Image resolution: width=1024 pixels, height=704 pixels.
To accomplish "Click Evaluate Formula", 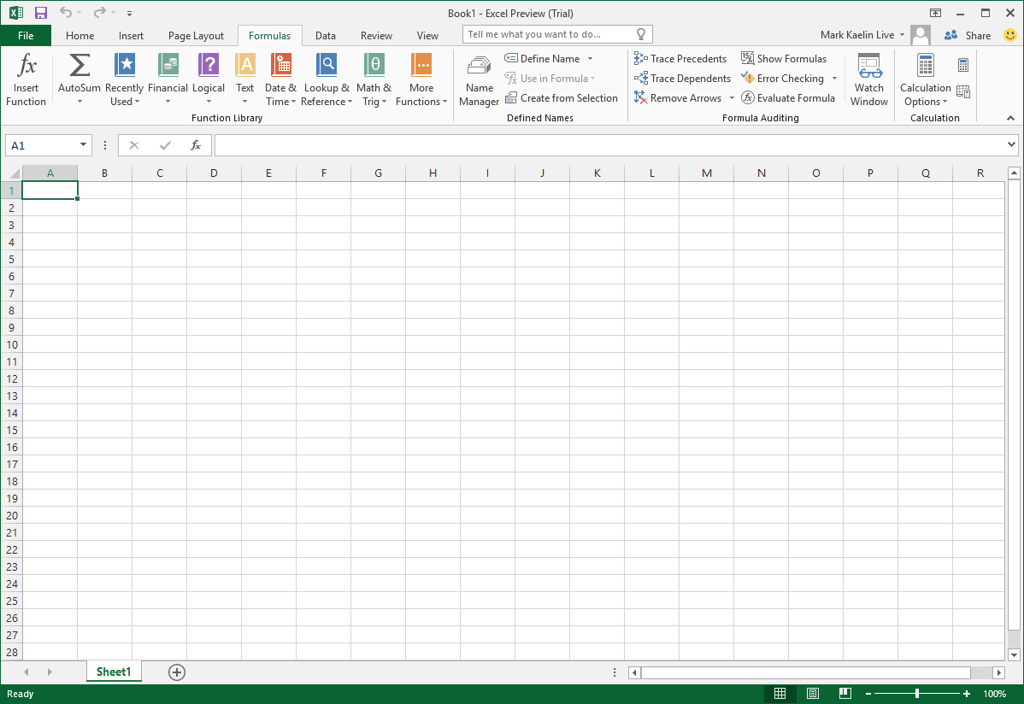I will click(788, 98).
